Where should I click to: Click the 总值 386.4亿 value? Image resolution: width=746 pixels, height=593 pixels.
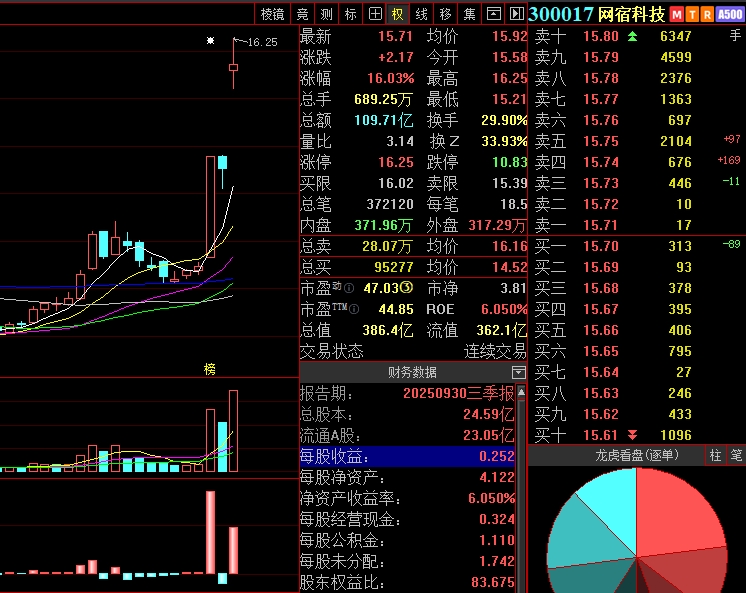[388, 330]
